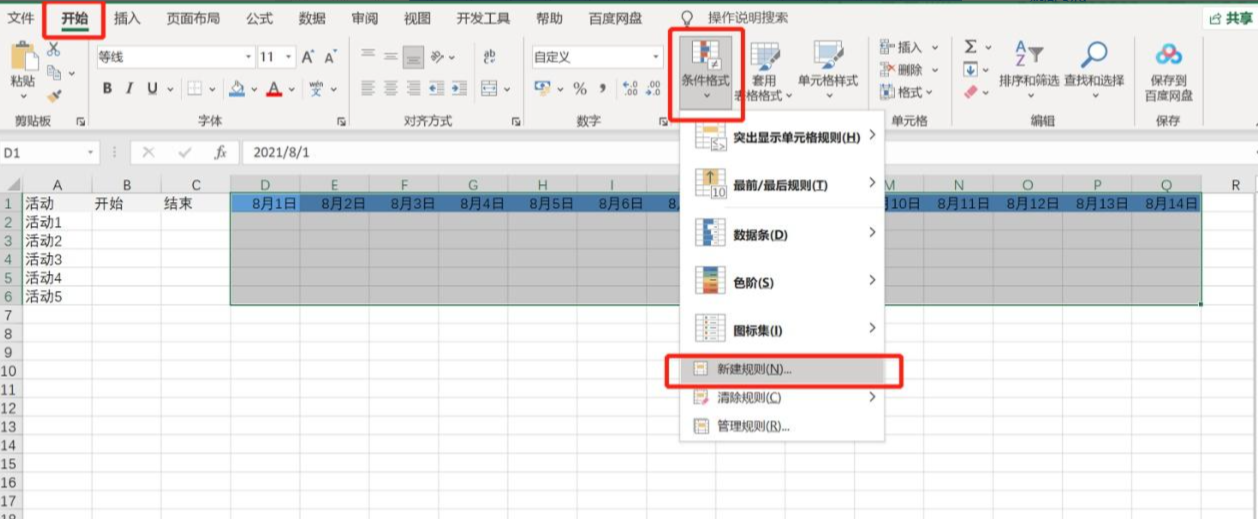Click the accounting number format icon
This screenshot has height=519, width=1258.
542,88
